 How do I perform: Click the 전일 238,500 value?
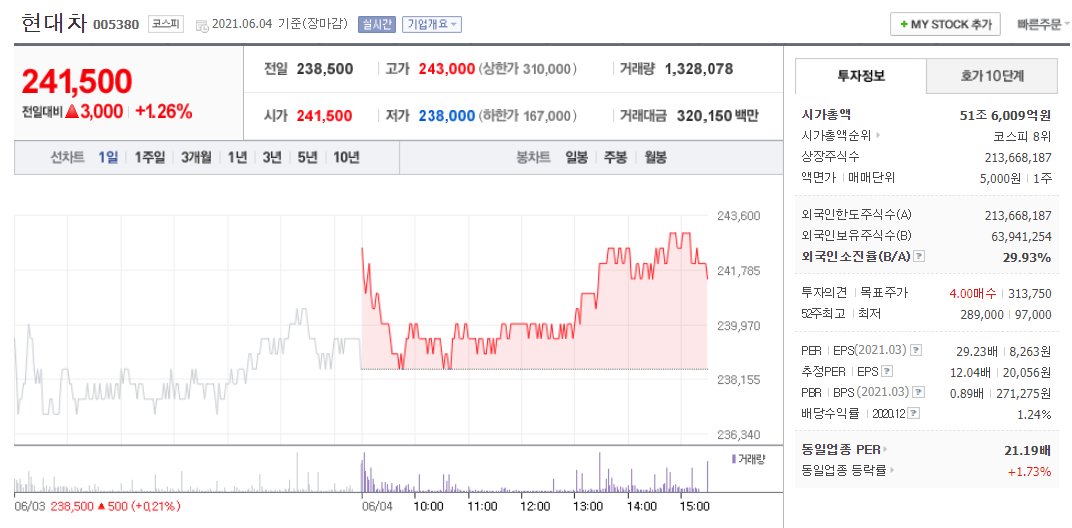[325, 68]
